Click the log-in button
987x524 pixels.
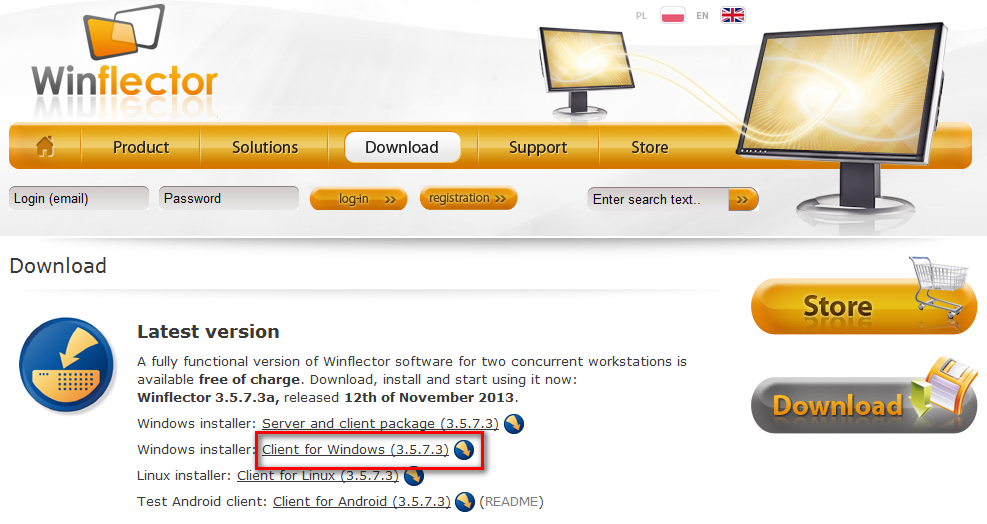358,199
